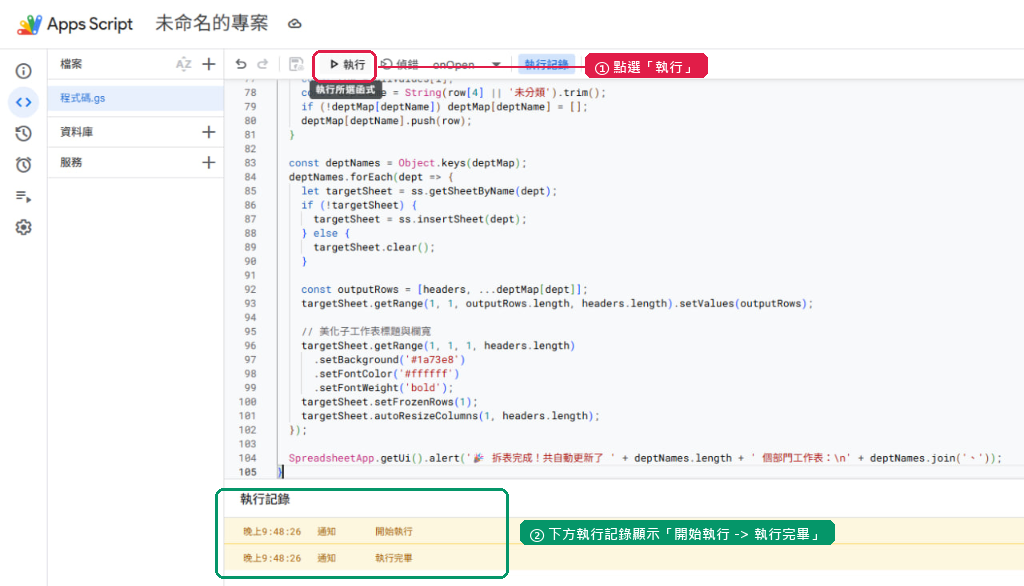Open project history icon in sidebar
The width and height of the screenshot is (1024, 586).
click(x=24, y=133)
